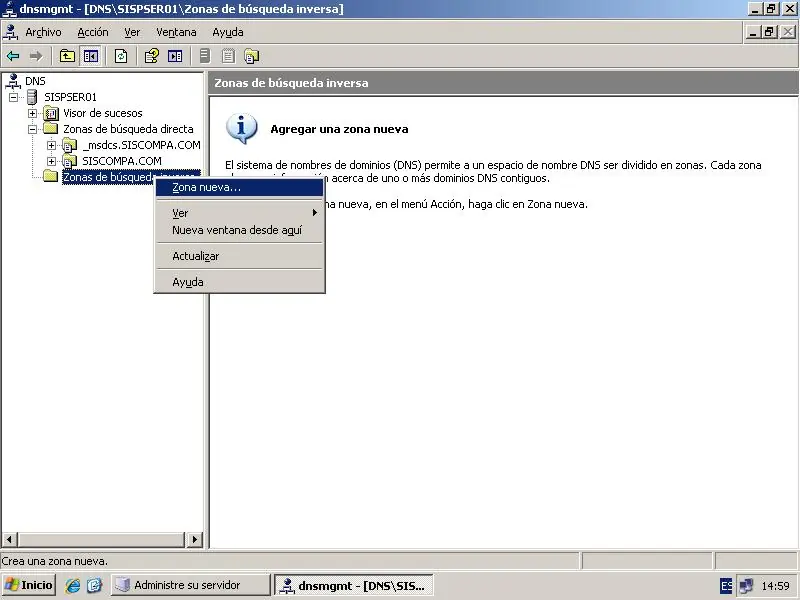Click the server-tower toolbar icon
Image resolution: width=800 pixels, height=600 pixels.
tap(205, 56)
